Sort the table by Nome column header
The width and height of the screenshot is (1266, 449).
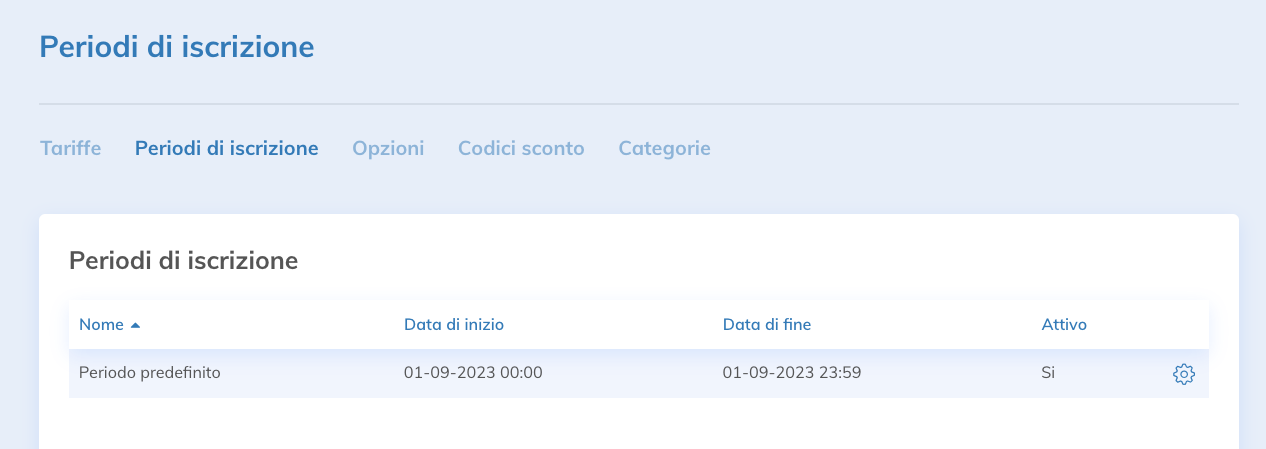coord(101,324)
